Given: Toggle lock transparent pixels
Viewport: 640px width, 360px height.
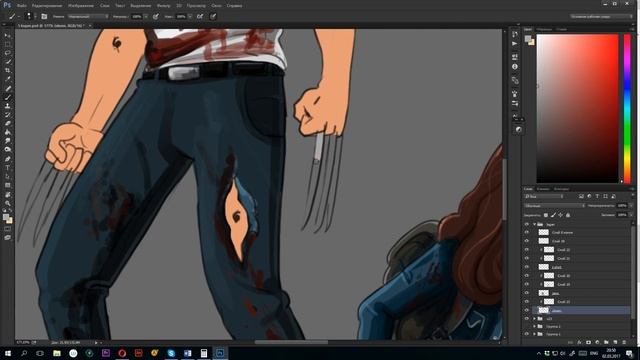Looking at the screenshot, I should click(546, 215).
